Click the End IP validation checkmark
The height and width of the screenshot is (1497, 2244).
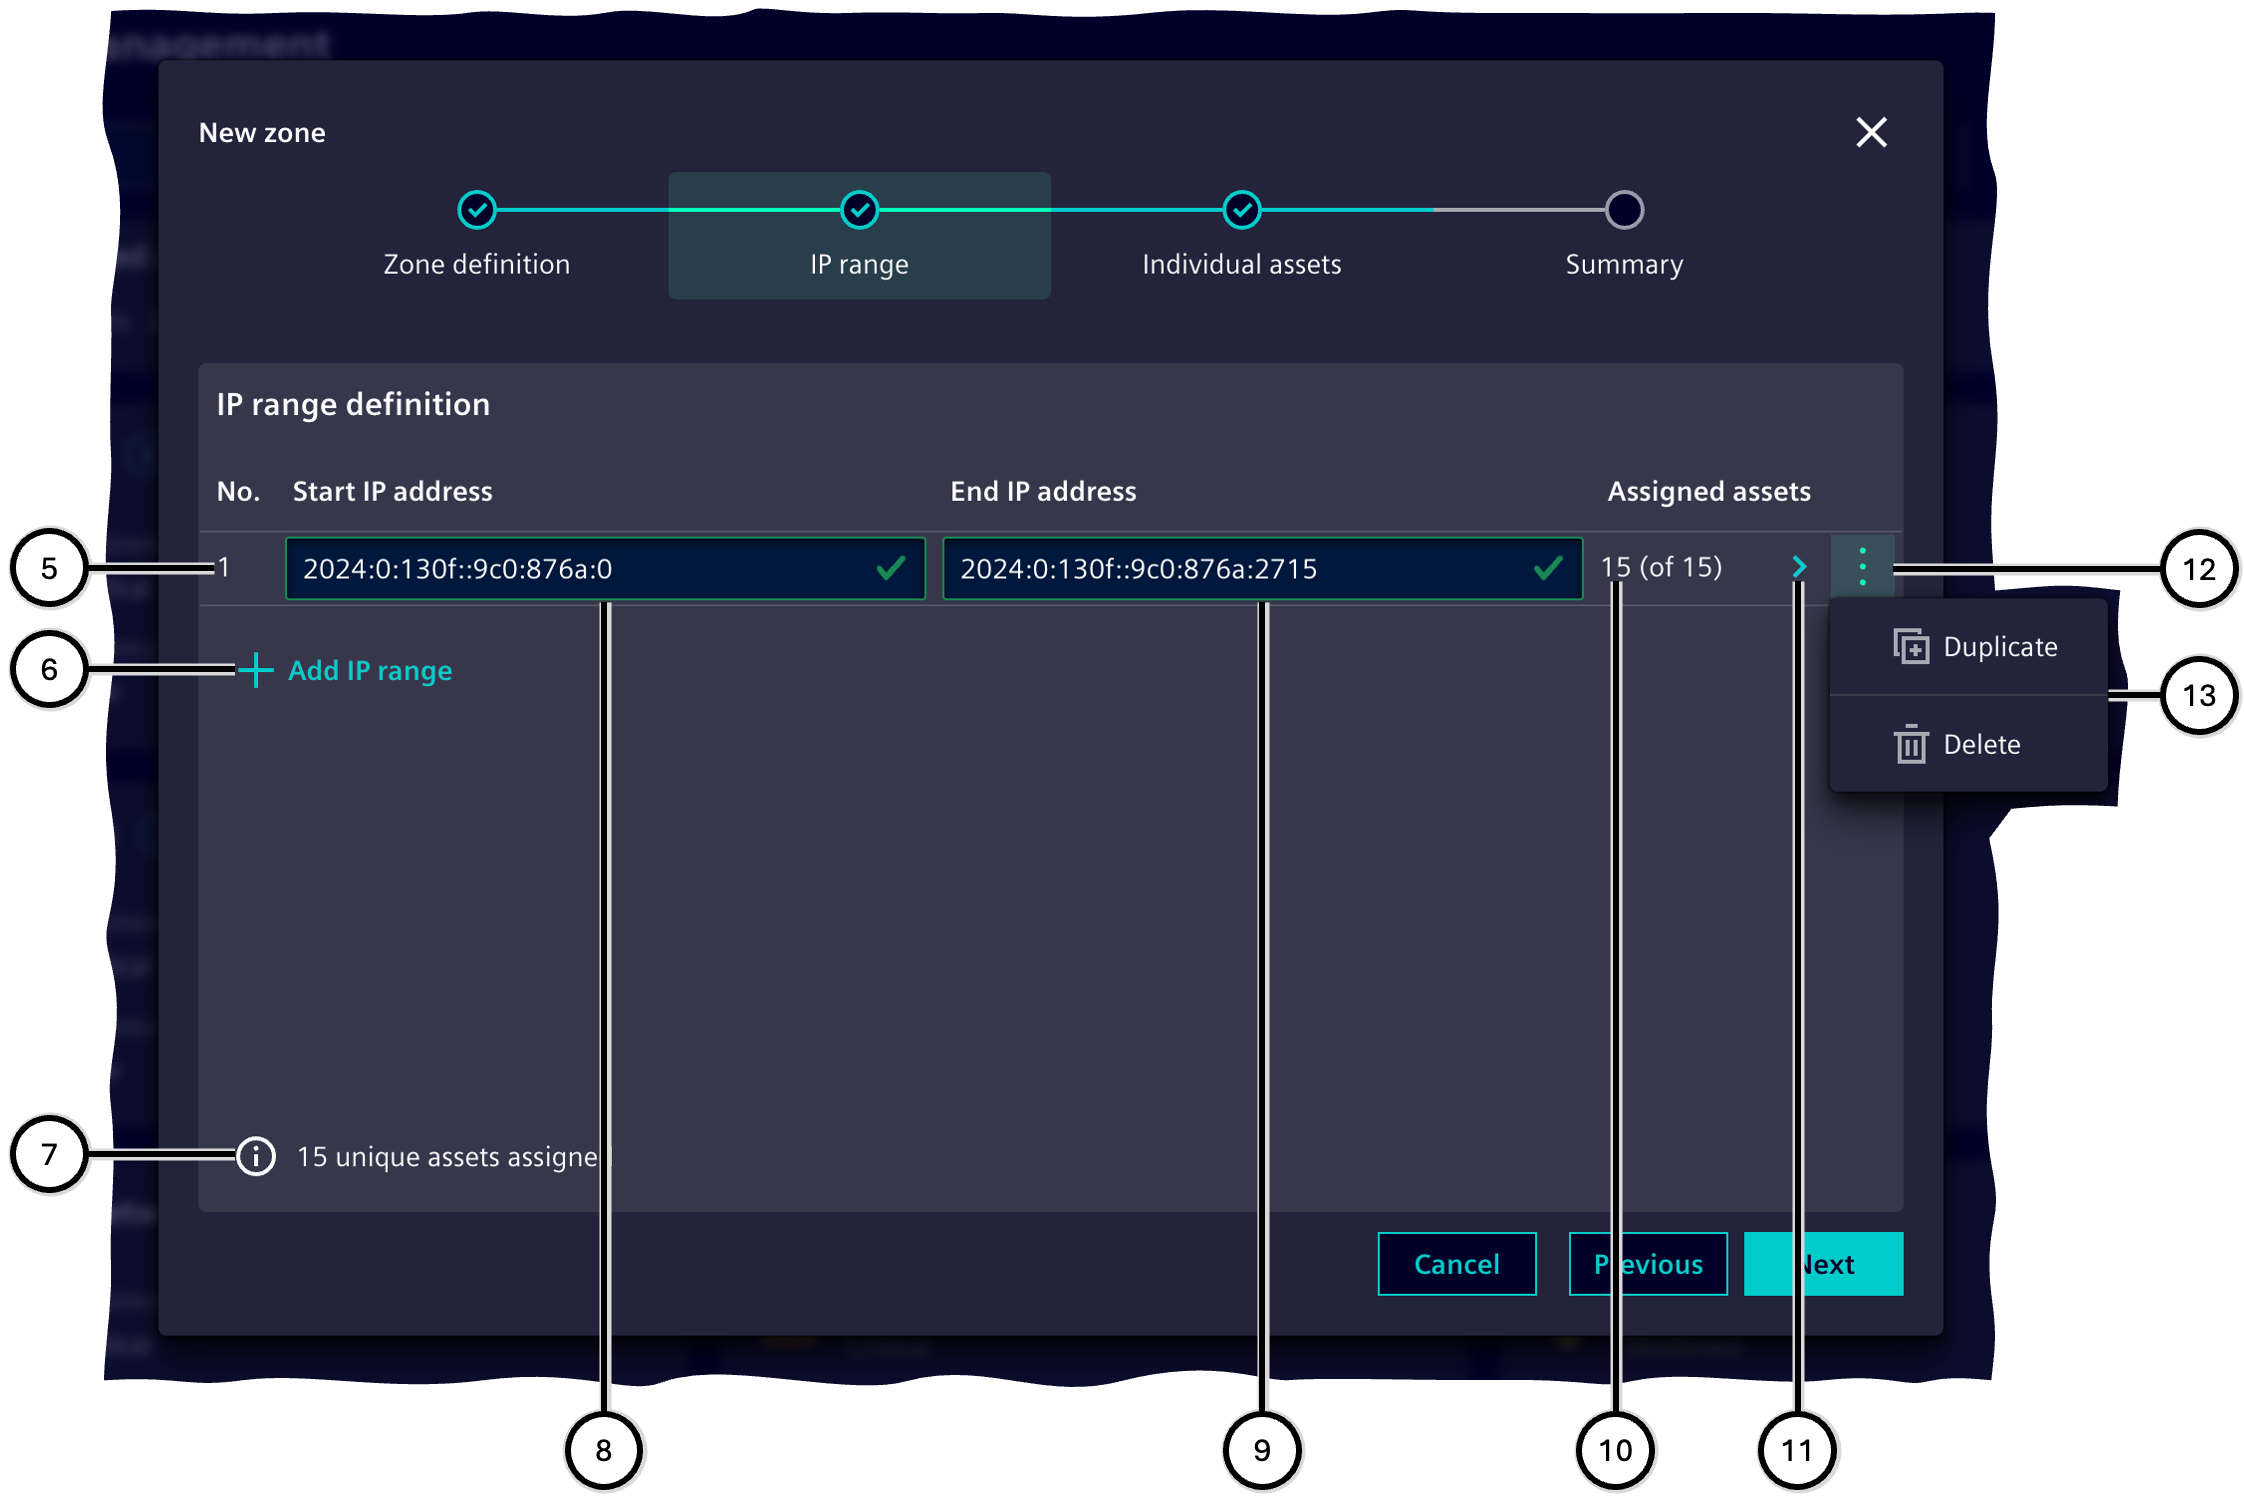(x=1547, y=568)
